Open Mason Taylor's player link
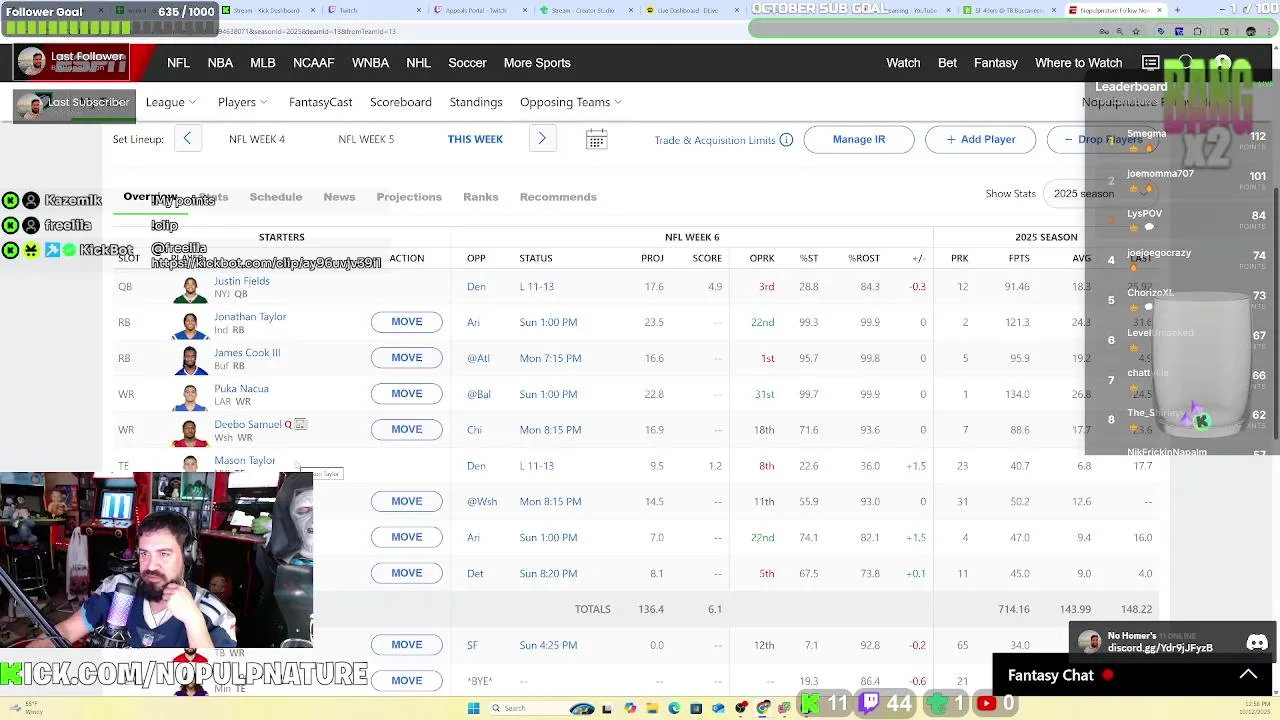1280x720 pixels. [x=245, y=461]
